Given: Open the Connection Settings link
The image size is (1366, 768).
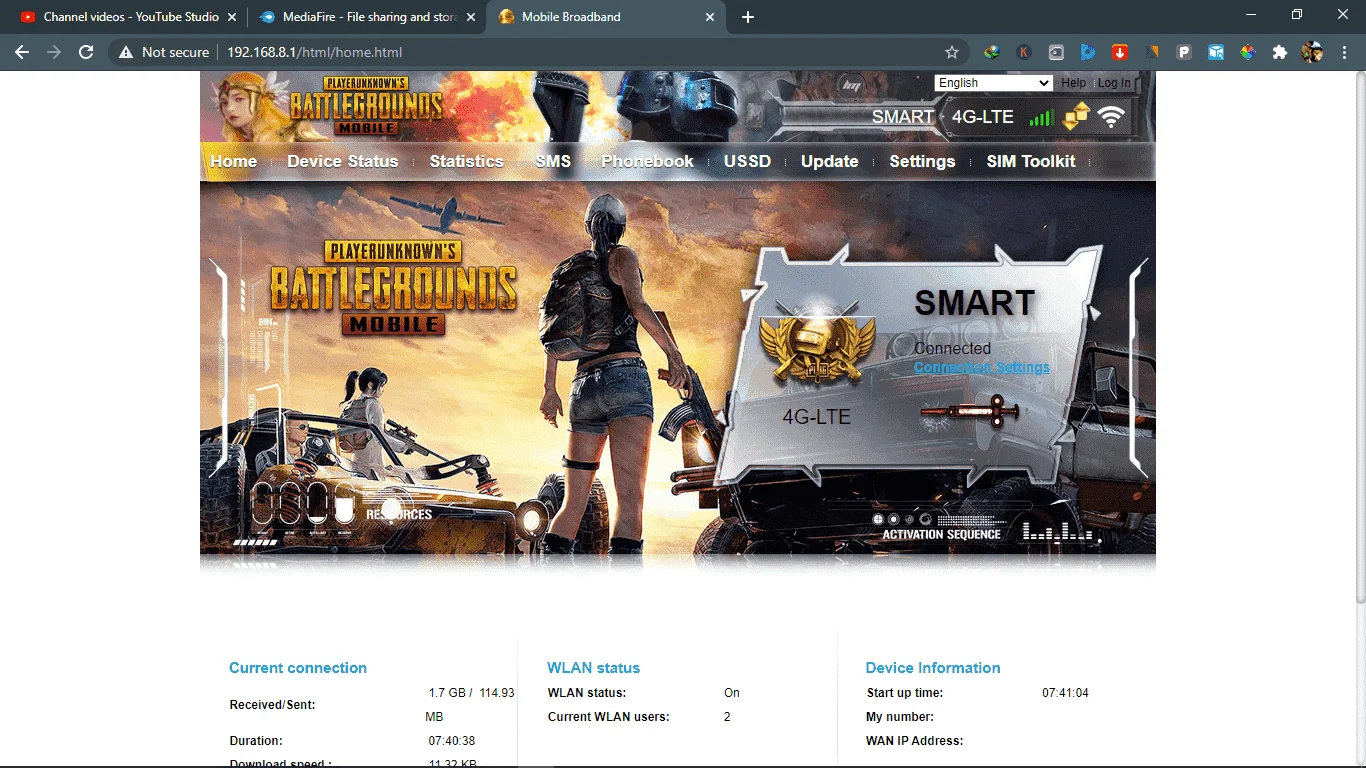Looking at the screenshot, I should point(982,367).
